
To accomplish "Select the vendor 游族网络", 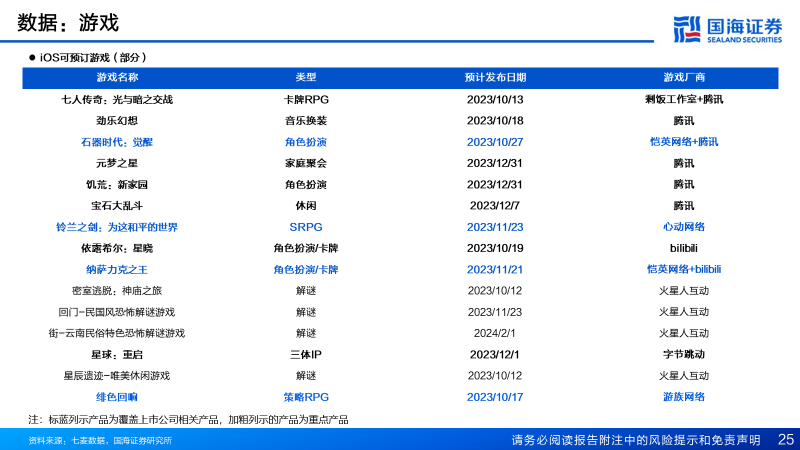I will (x=684, y=397).
